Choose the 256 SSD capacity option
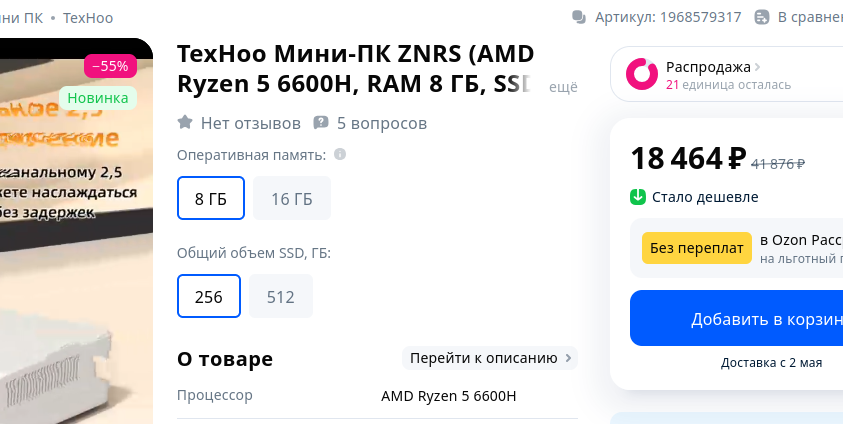Viewport: 843px width, 424px height. (209, 296)
